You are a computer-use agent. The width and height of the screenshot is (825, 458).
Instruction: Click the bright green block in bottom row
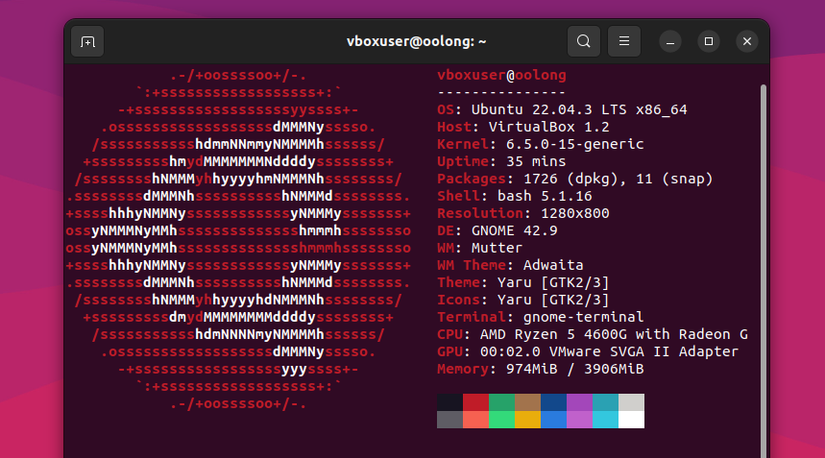pos(501,420)
